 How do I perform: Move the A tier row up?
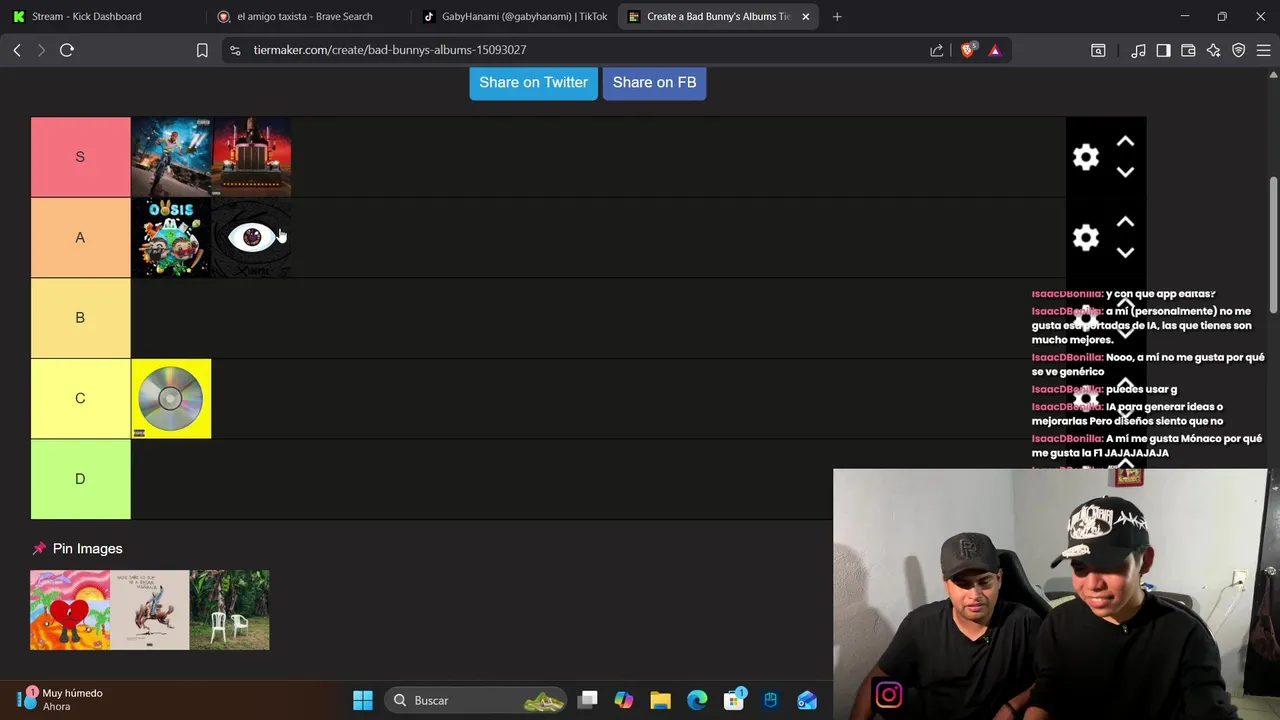tap(1125, 222)
